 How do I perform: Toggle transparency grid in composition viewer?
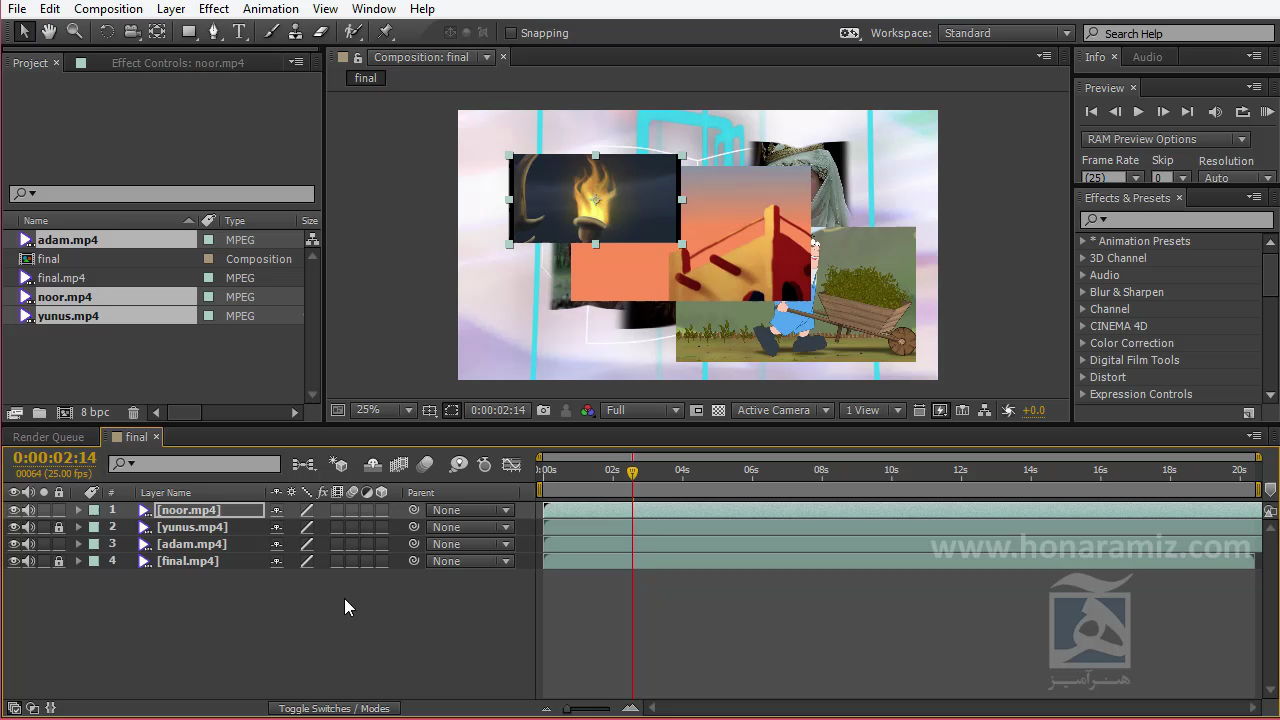tap(718, 410)
